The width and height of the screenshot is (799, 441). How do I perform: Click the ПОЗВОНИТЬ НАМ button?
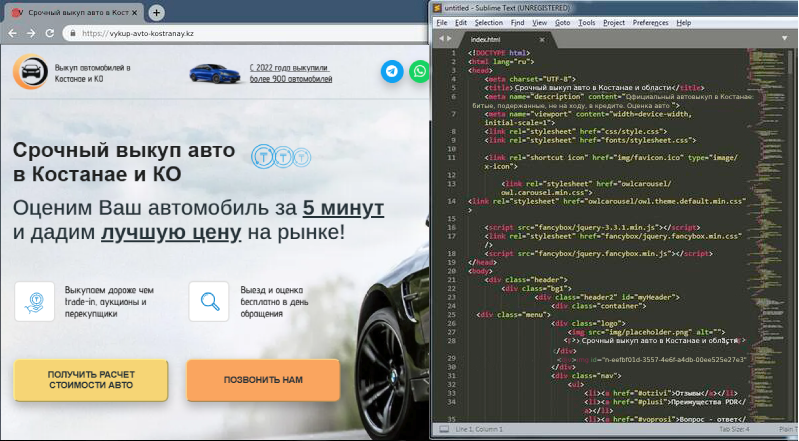pos(263,380)
